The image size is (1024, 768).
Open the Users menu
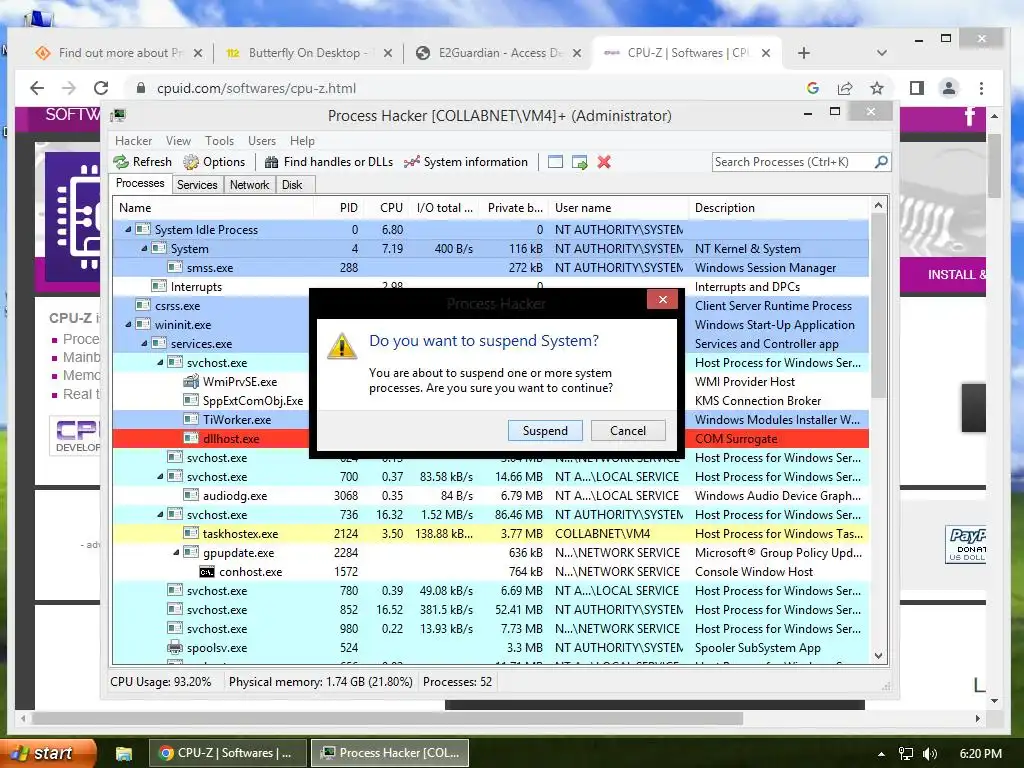[x=261, y=140]
